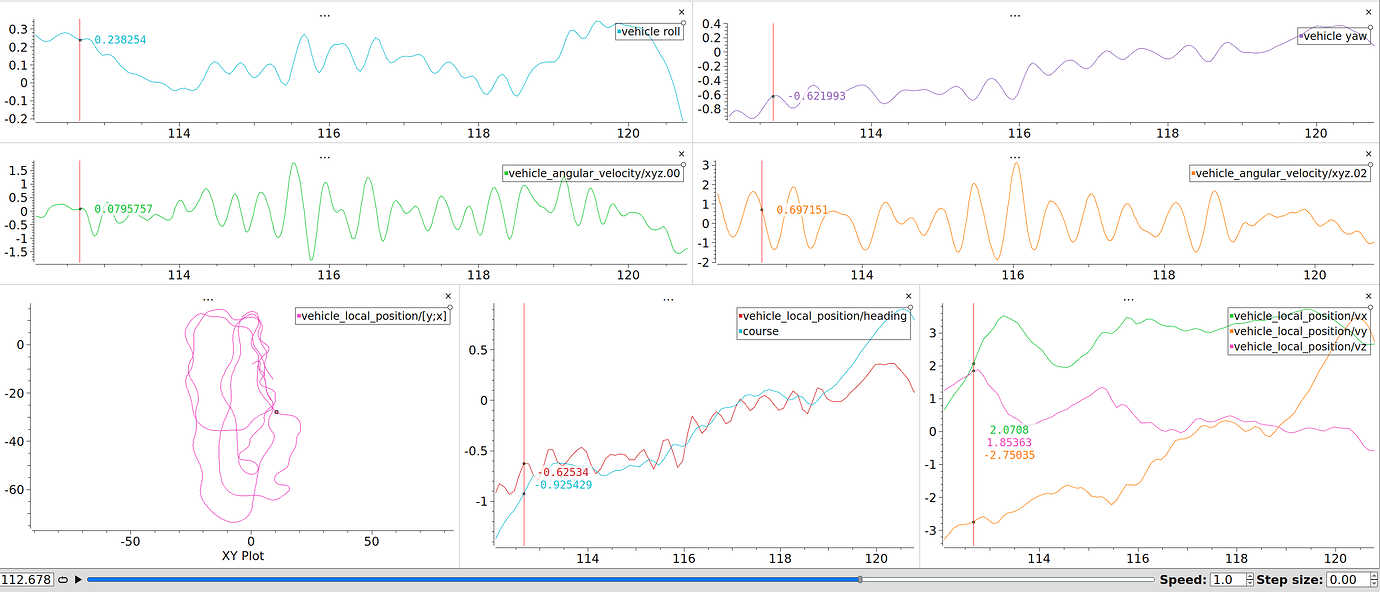Screen dimensions: 1380x592
Task: Click the corner circle handle of heading/course legend
Action: 910,308
